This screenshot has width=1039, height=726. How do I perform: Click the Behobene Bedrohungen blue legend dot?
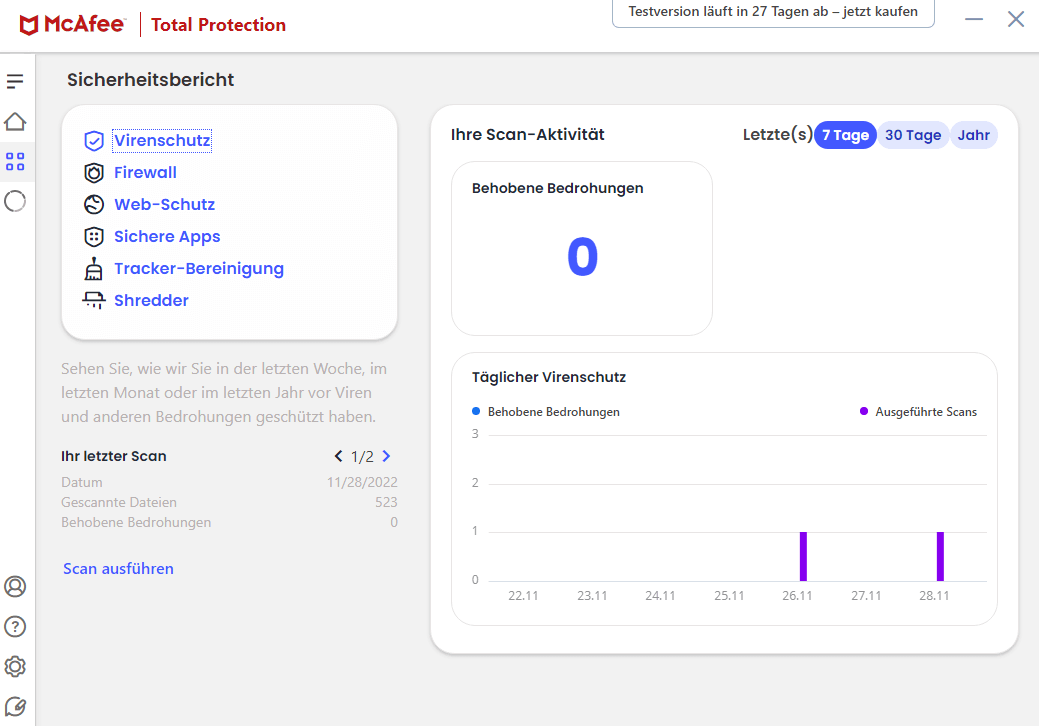(x=476, y=411)
